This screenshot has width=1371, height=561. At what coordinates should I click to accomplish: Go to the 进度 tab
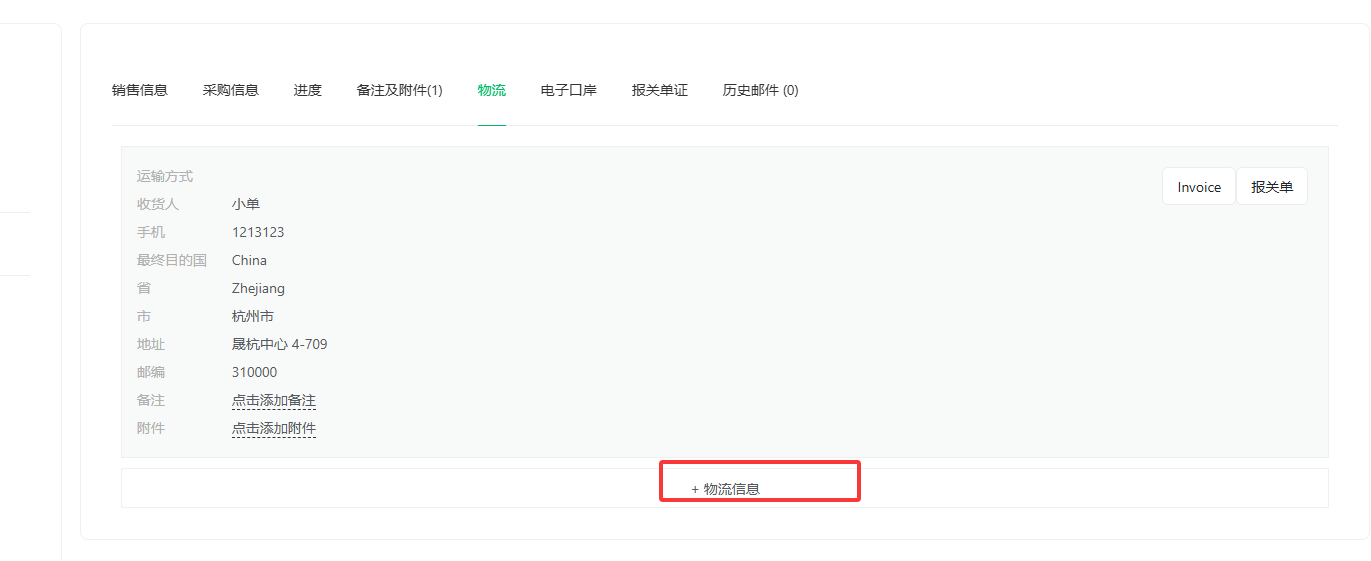coord(308,90)
